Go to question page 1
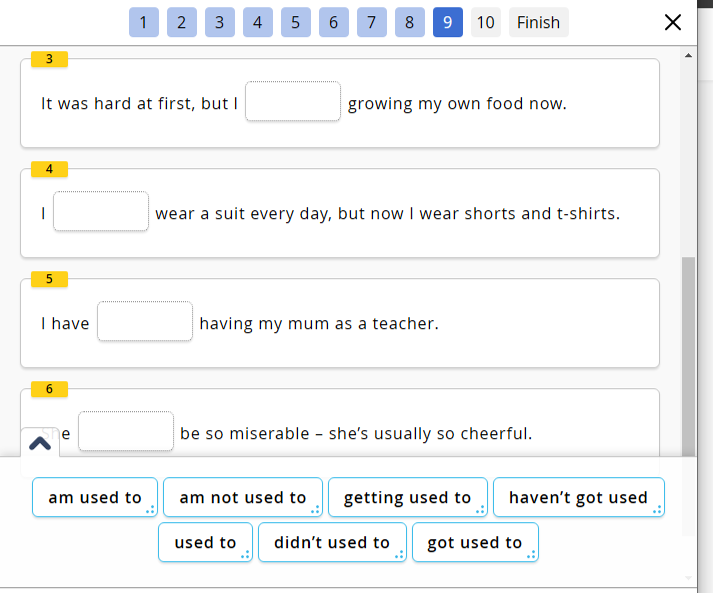 pyautogui.click(x=143, y=22)
